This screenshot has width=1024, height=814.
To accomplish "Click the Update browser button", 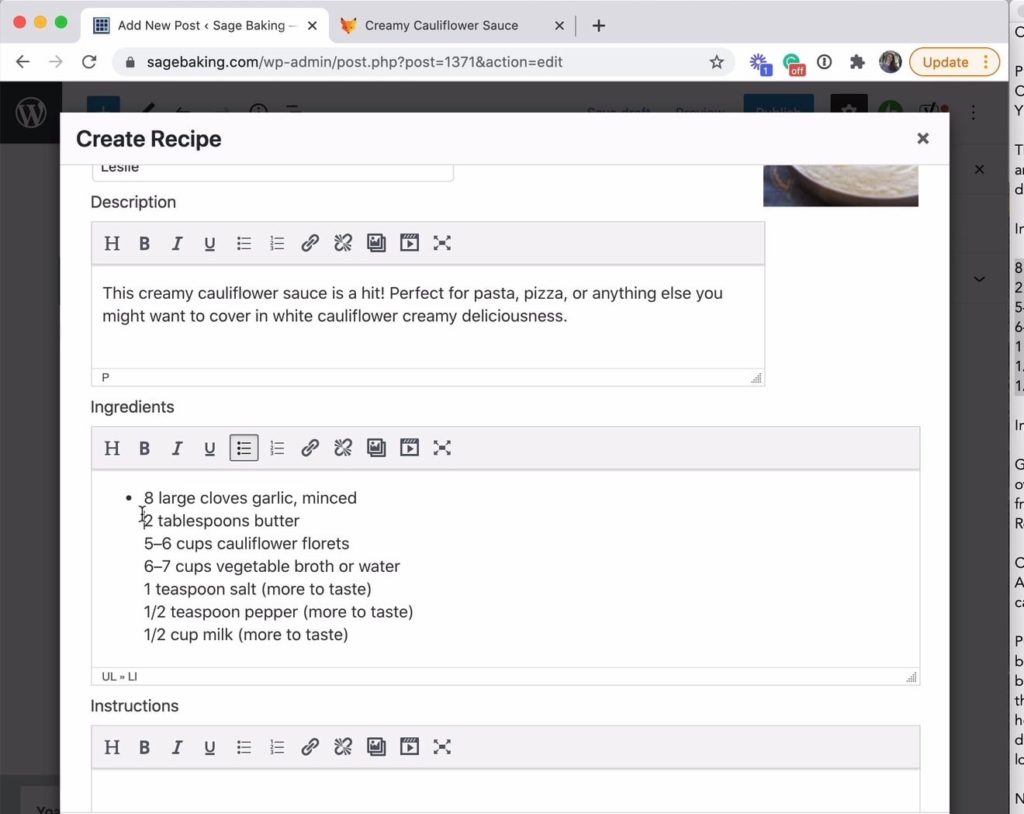I will coord(954,62).
